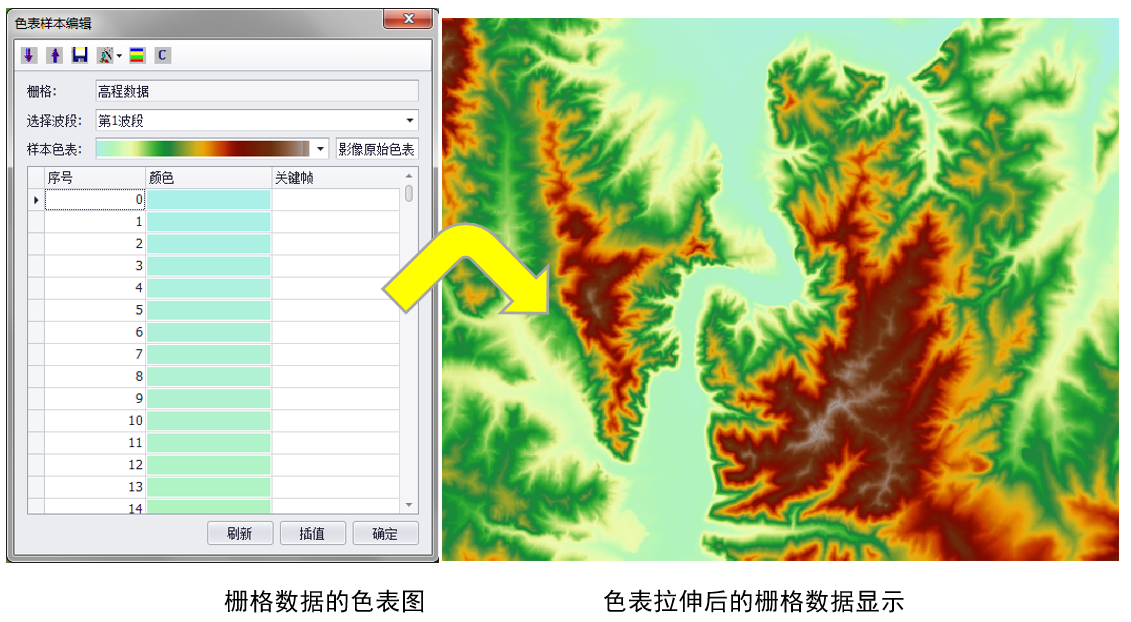Click the color stripes toolbar icon

tap(137, 55)
